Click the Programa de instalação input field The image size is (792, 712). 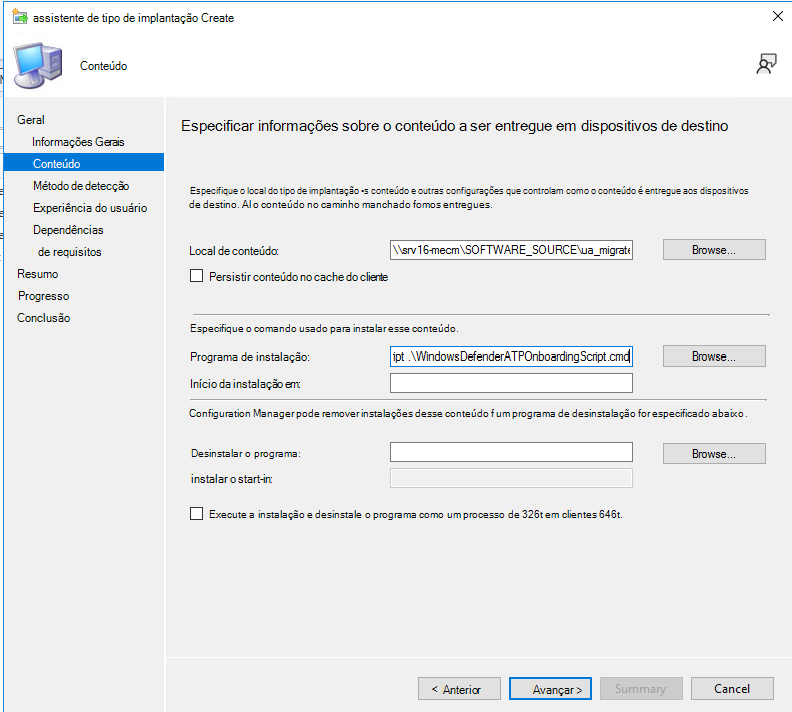[511, 357]
